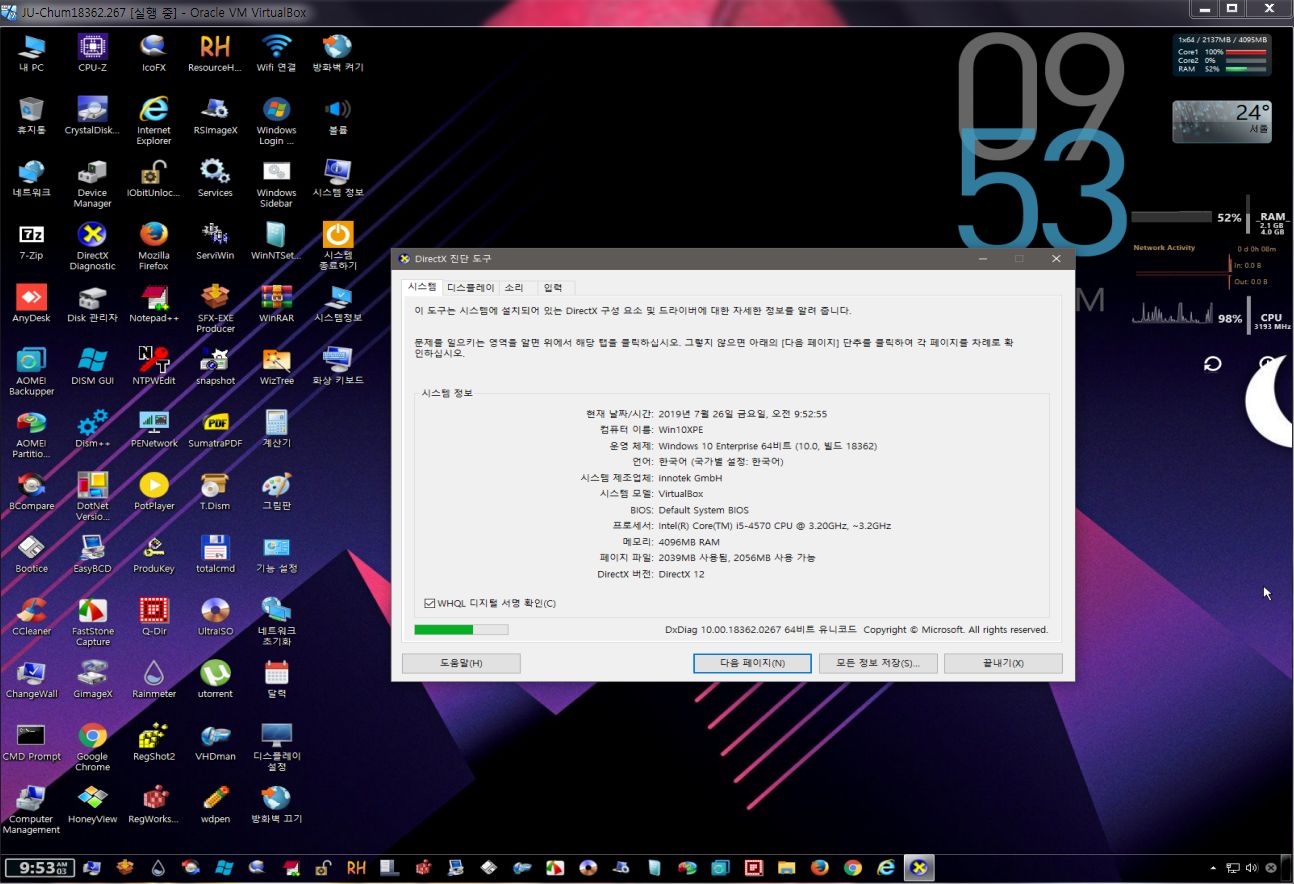Image resolution: width=1294 pixels, height=884 pixels.
Task: Click the green DxDiag progress bar
Action: (461, 630)
